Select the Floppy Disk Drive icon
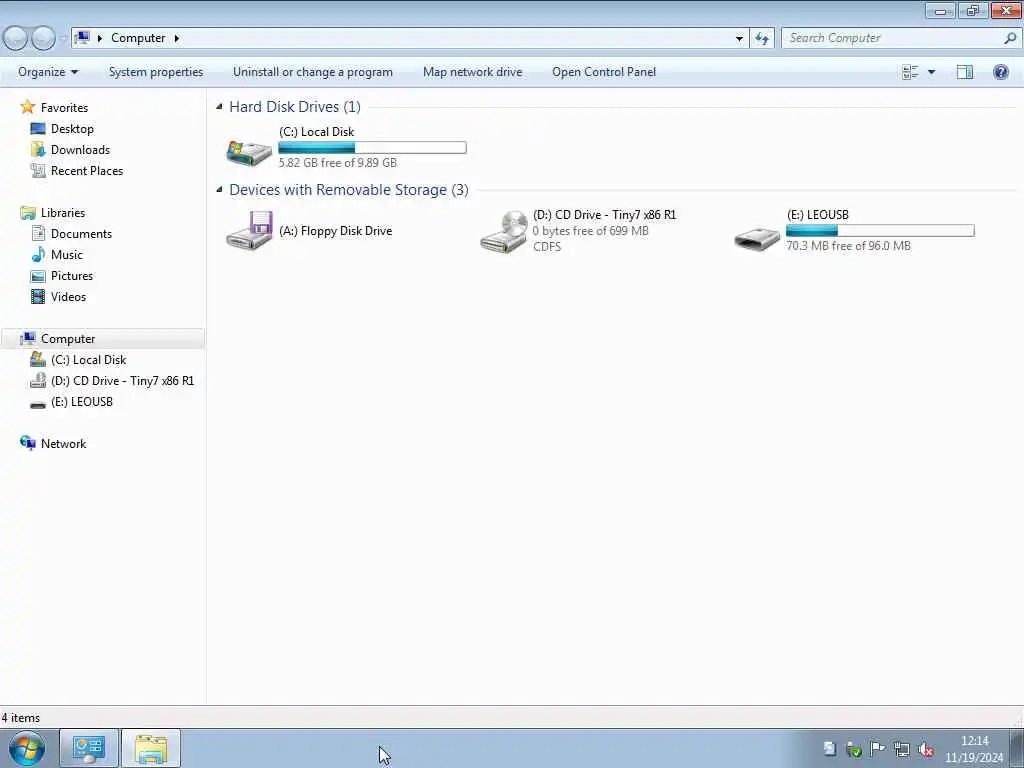This screenshot has width=1024, height=768. point(249,230)
